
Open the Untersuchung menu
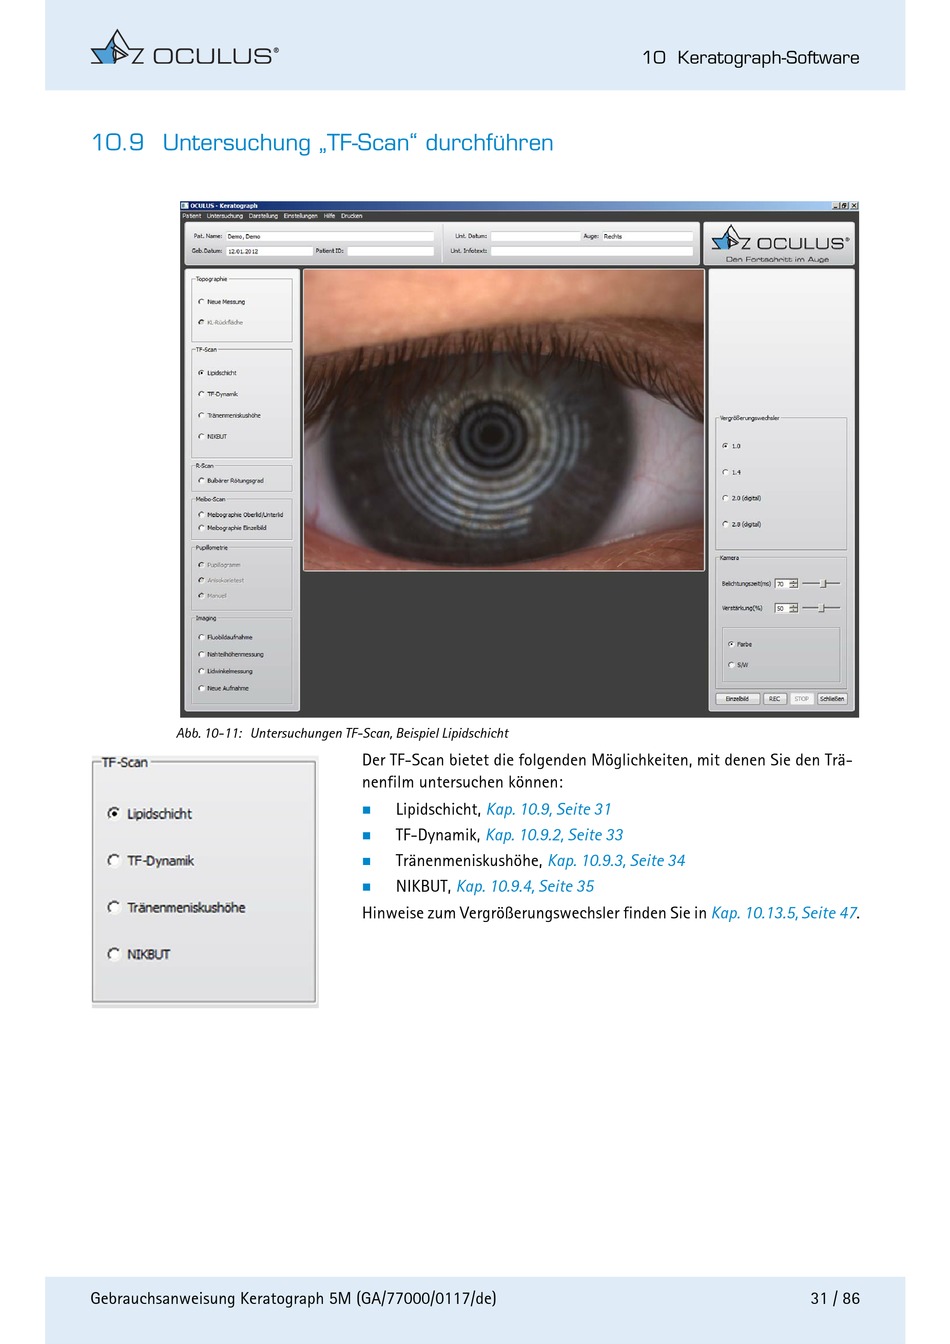tap(225, 216)
